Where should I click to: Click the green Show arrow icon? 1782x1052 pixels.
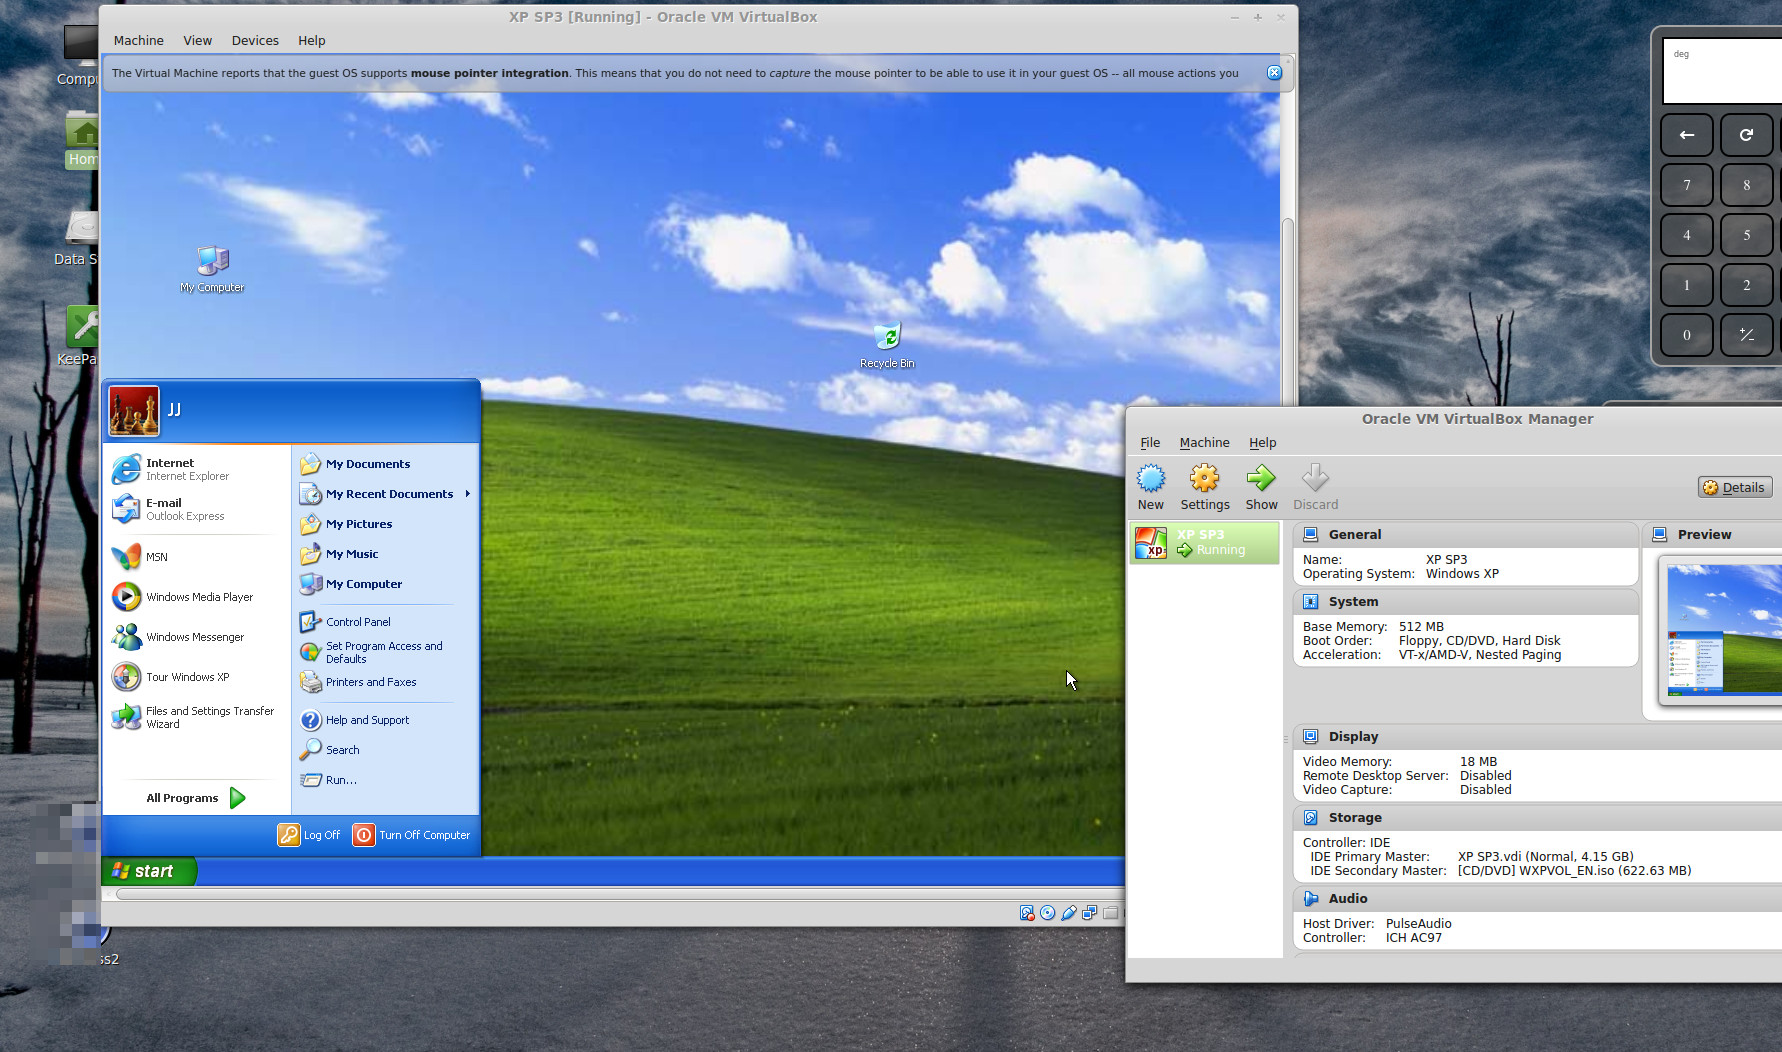1261,479
